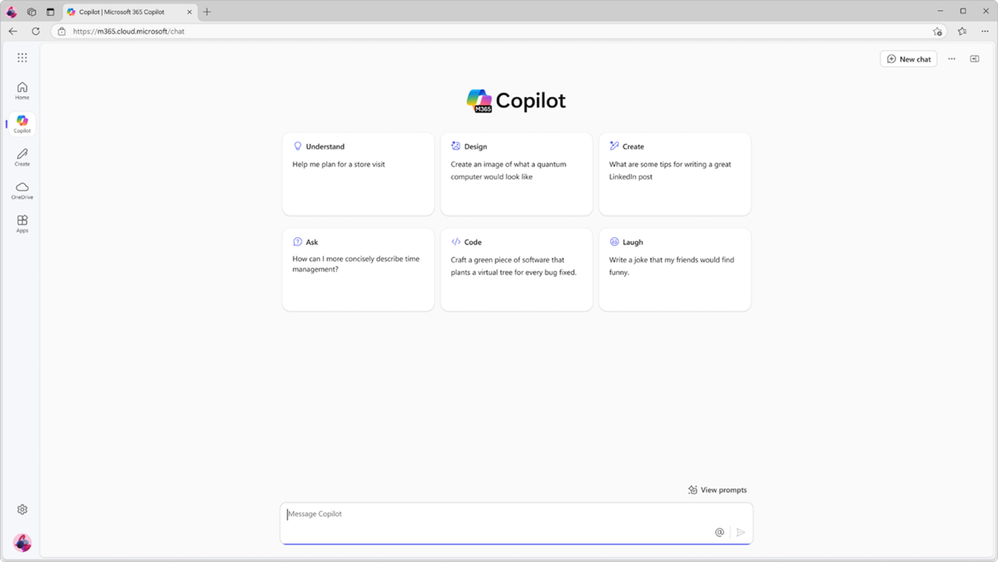998x562 pixels.
Task: Click View prompts
Action: point(717,490)
